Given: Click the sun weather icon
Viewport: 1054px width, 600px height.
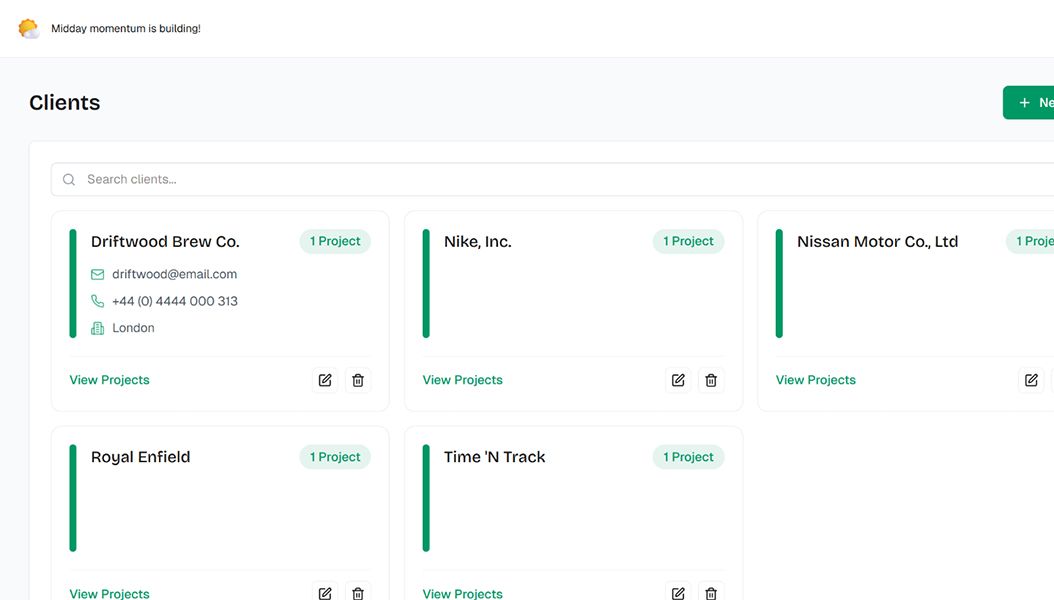Looking at the screenshot, I should coord(28,28).
